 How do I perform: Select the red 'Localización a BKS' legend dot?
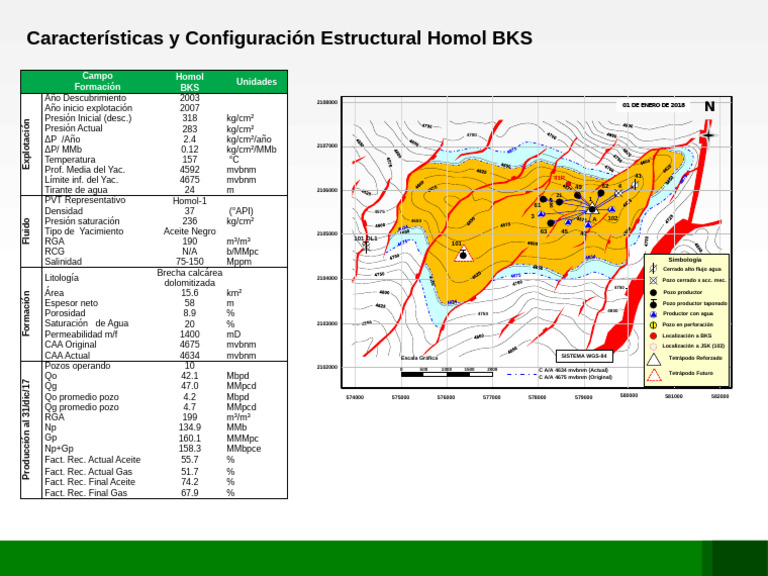(653, 336)
